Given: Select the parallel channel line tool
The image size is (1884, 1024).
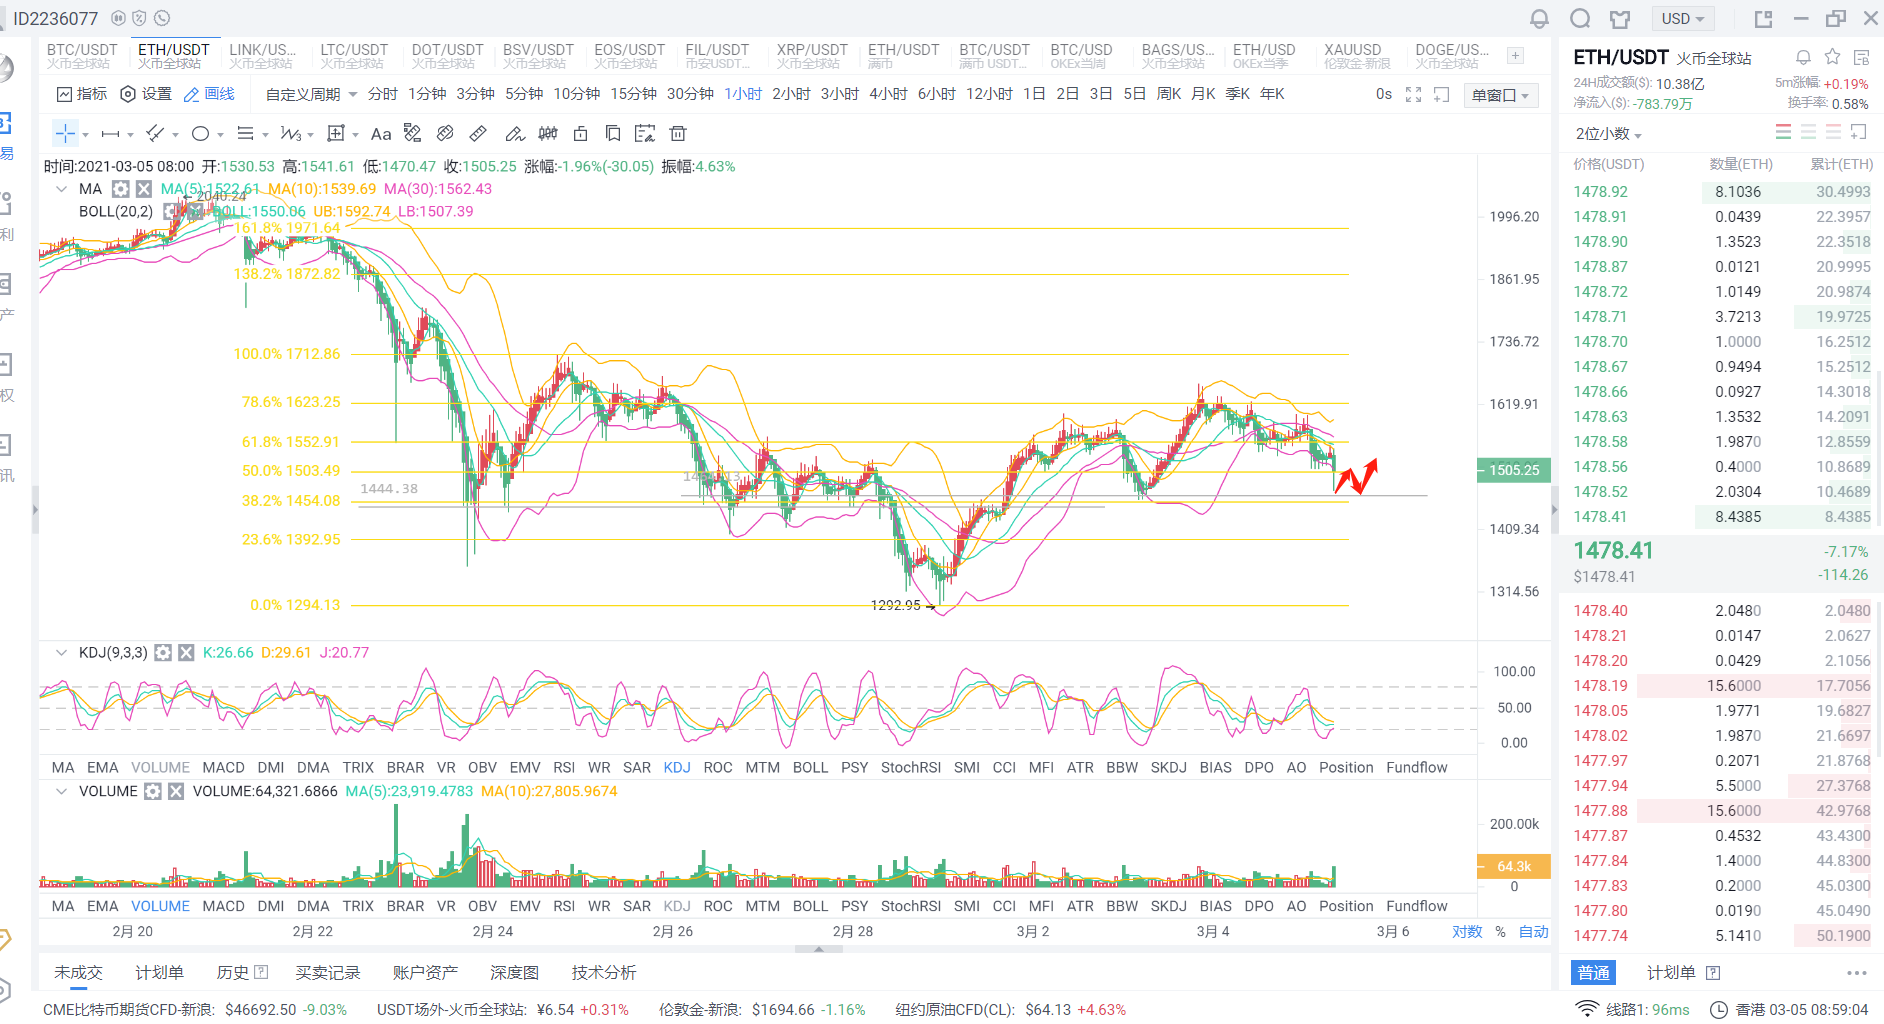Looking at the screenshot, I should tap(155, 133).
